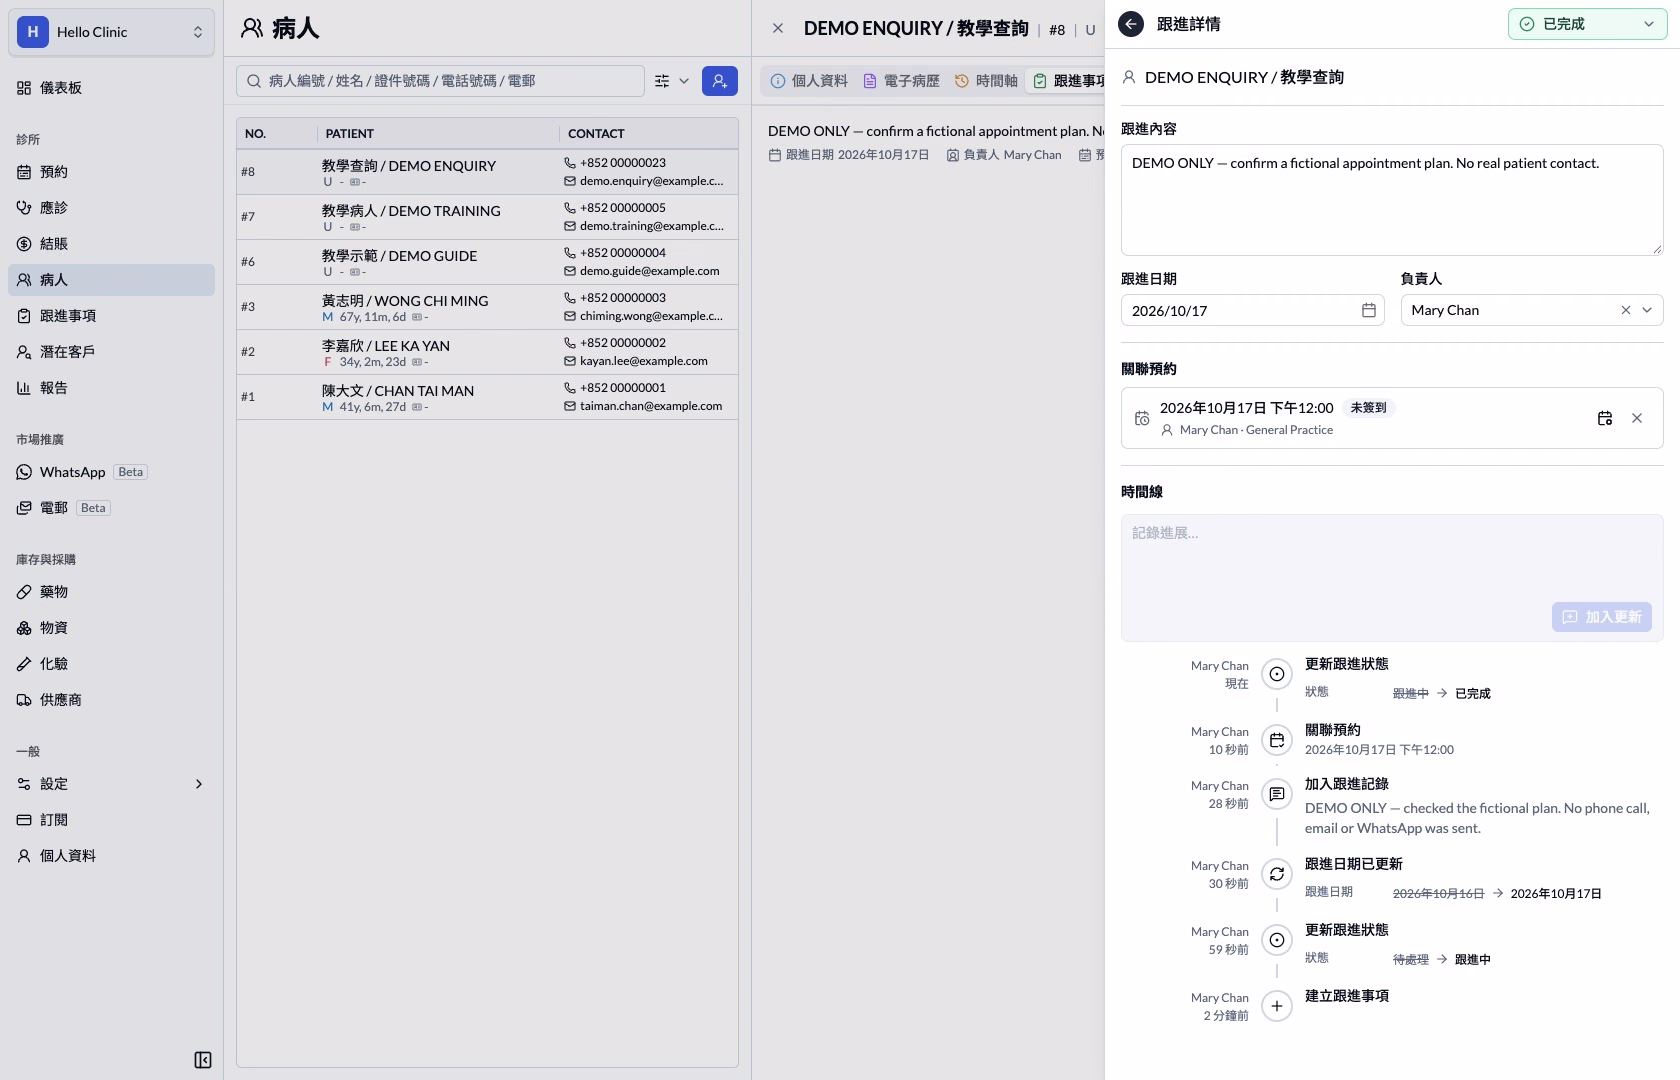Collapse the sidebar panel
The width and height of the screenshot is (1680, 1080).
pos(203,1060)
